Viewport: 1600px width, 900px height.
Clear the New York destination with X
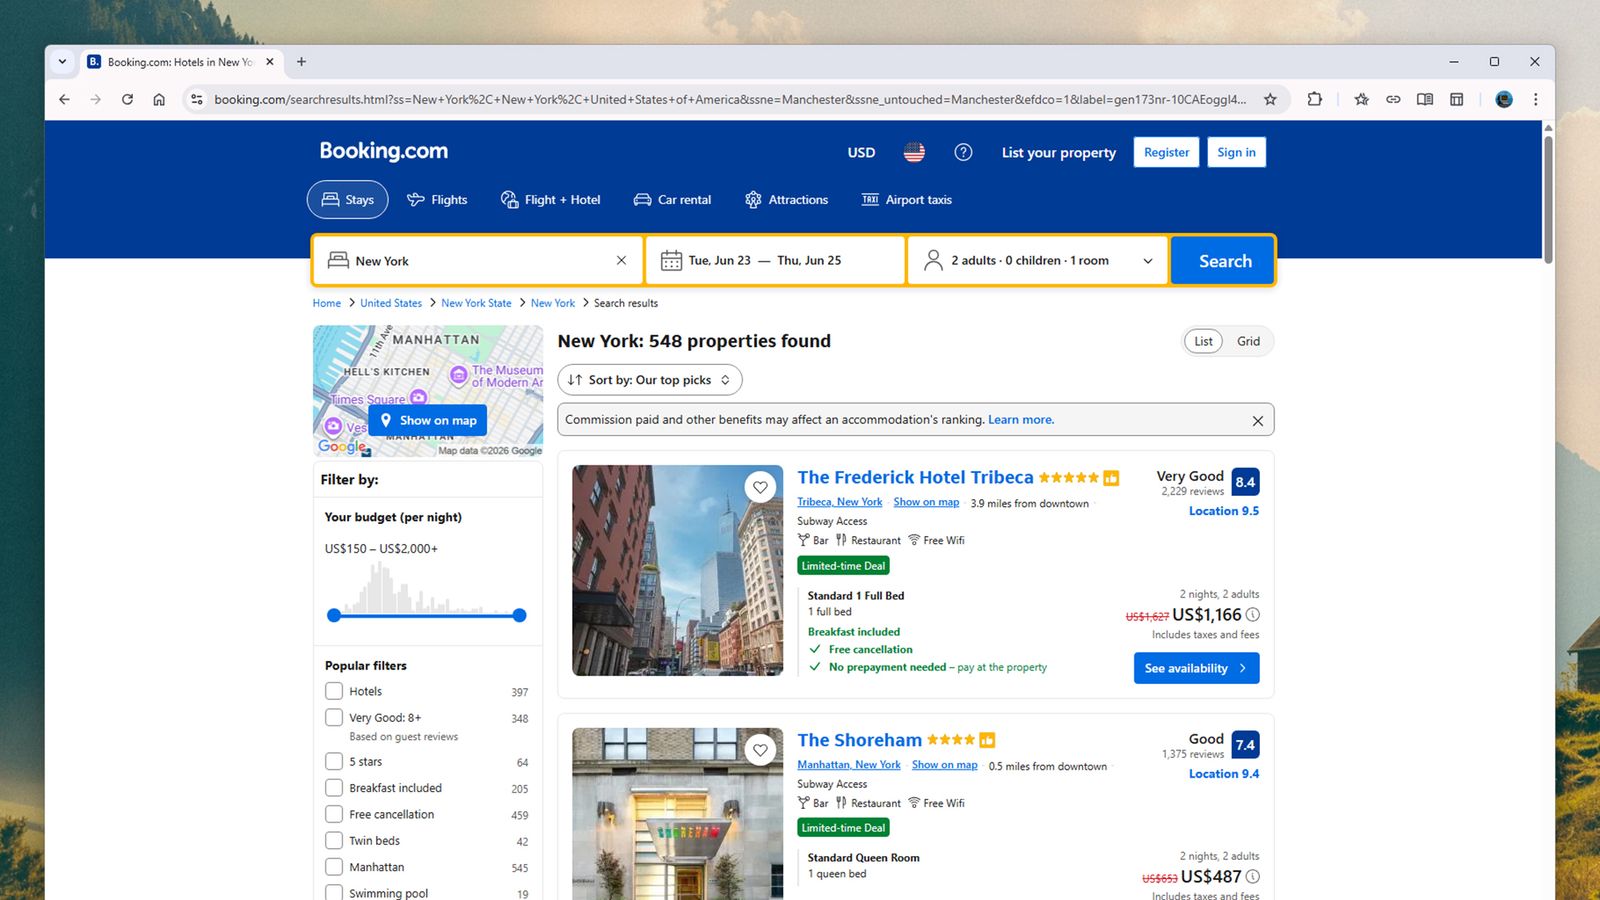point(621,260)
